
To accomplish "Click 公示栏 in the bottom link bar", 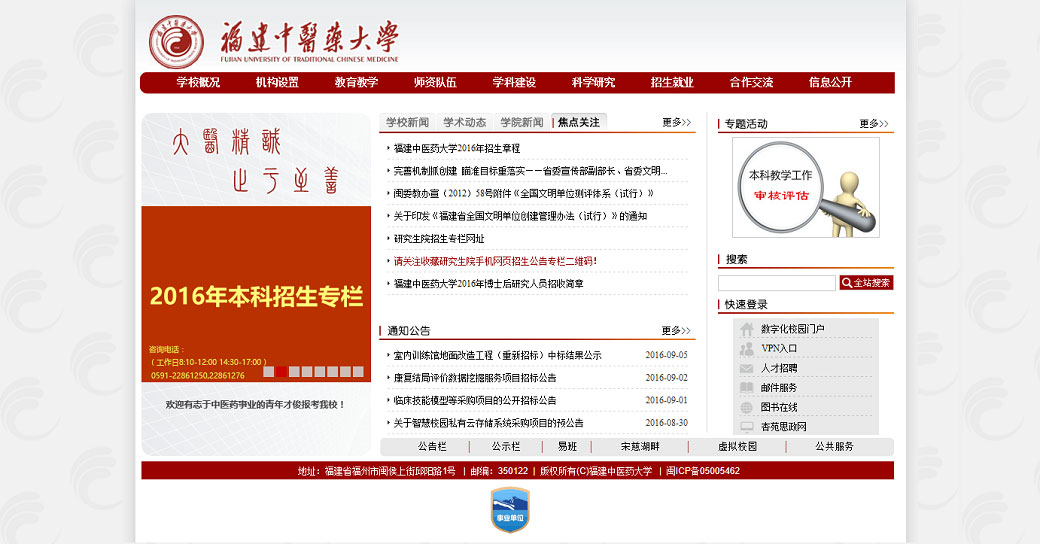I will pyautogui.click(x=506, y=446).
